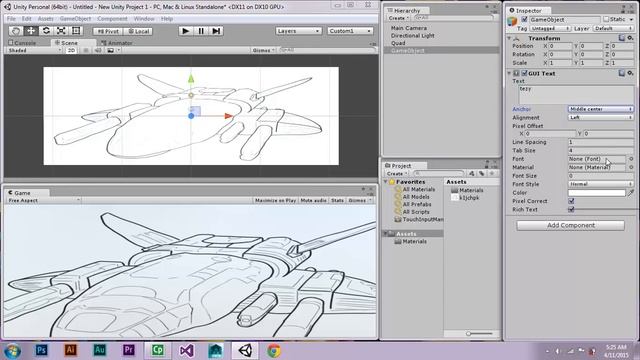Select All Prefabs favorite
This screenshot has width=640, height=360.
[417, 204]
